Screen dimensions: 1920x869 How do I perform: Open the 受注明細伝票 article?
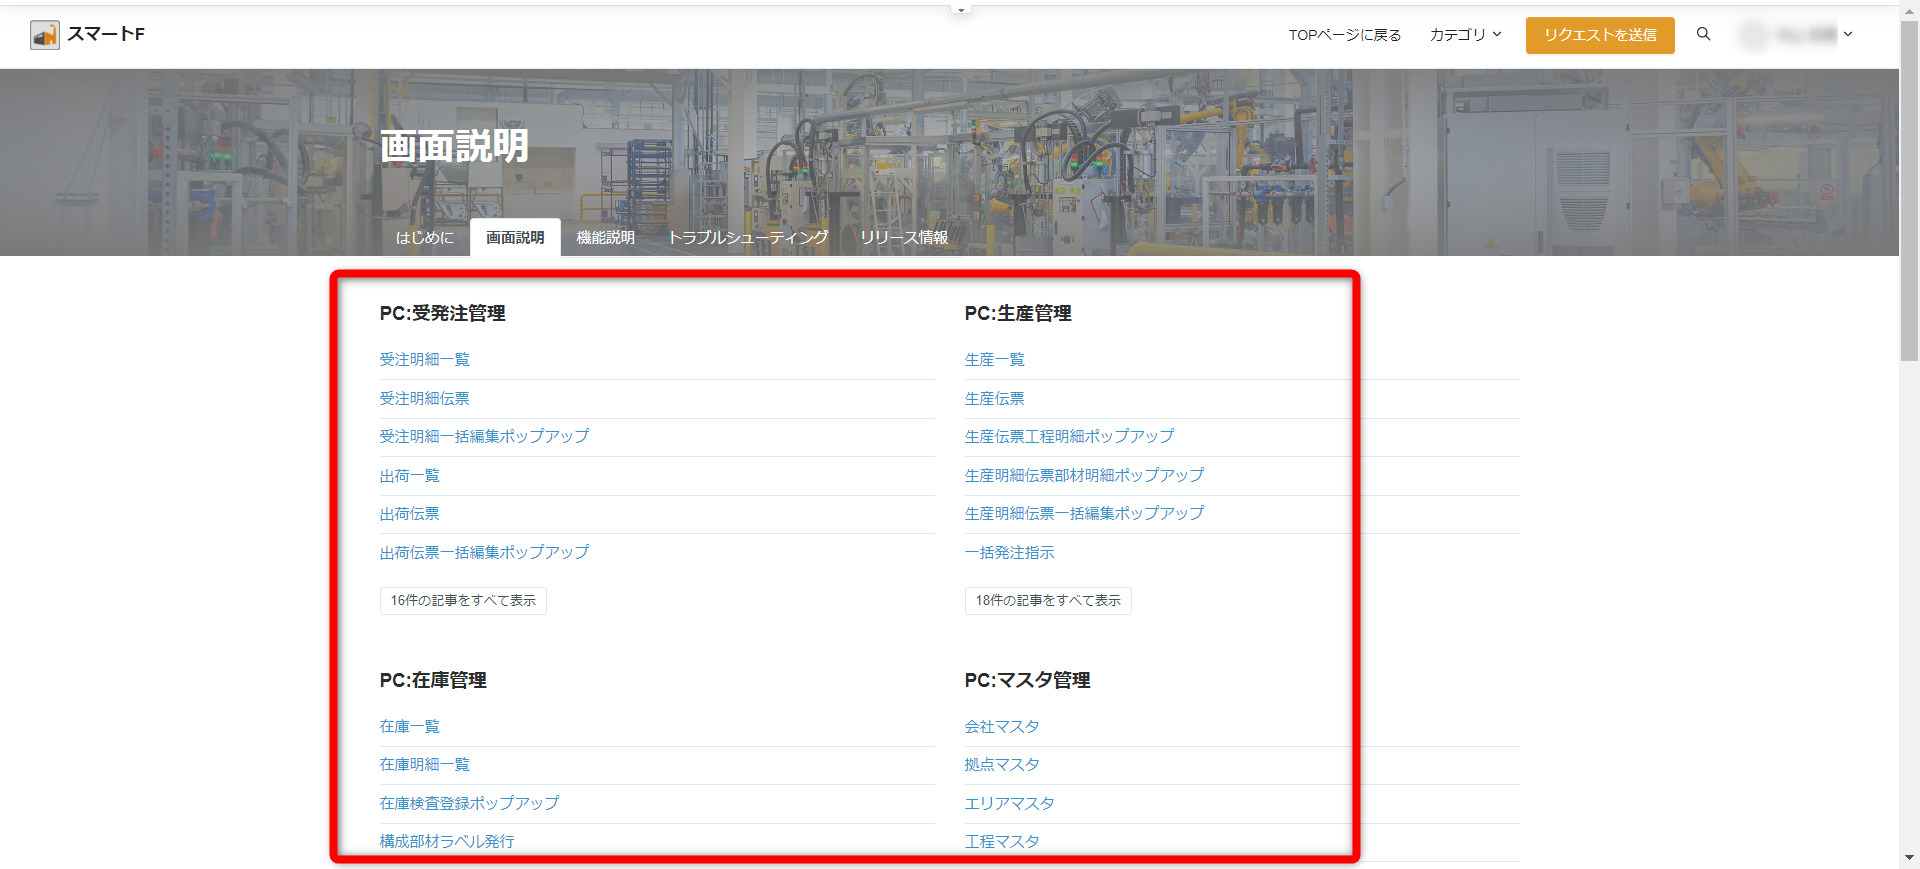pyautogui.click(x=424, y=398)
